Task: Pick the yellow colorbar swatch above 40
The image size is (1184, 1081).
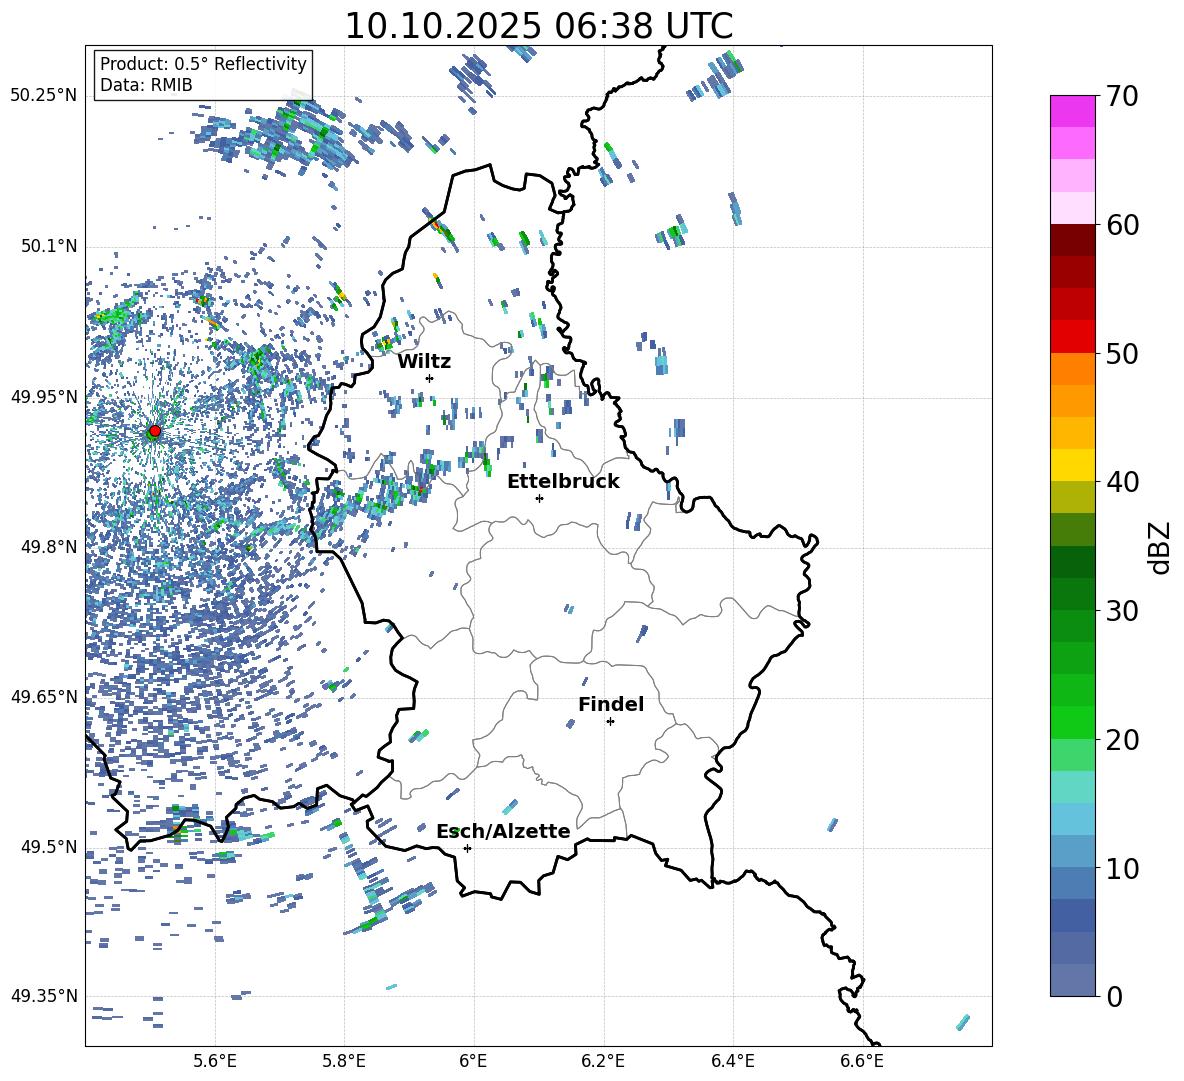Action: coord(1073,464)
